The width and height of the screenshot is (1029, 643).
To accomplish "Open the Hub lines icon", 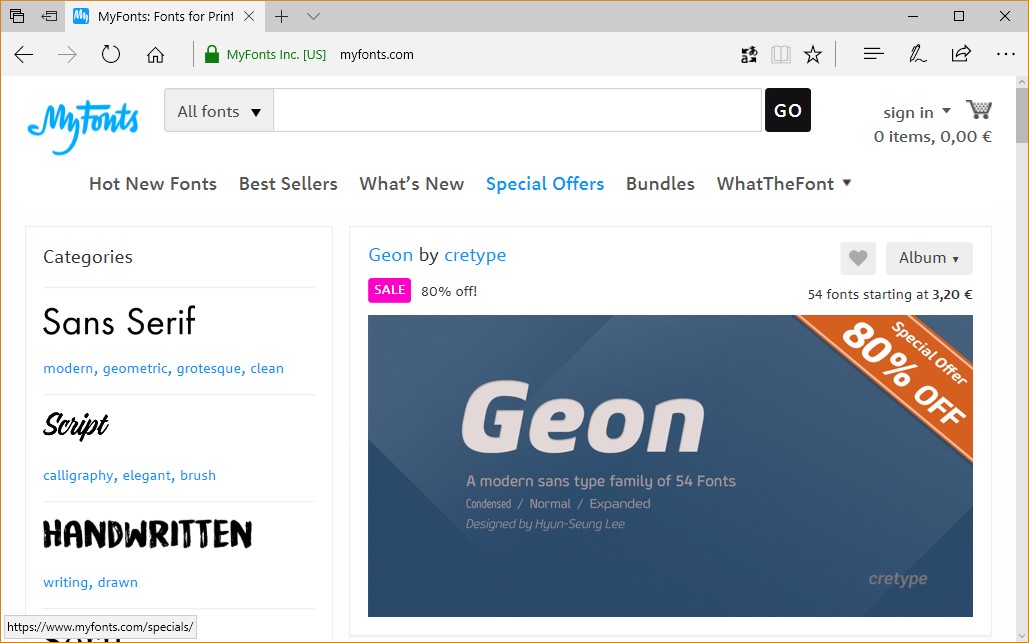I will tap(873, 55).
